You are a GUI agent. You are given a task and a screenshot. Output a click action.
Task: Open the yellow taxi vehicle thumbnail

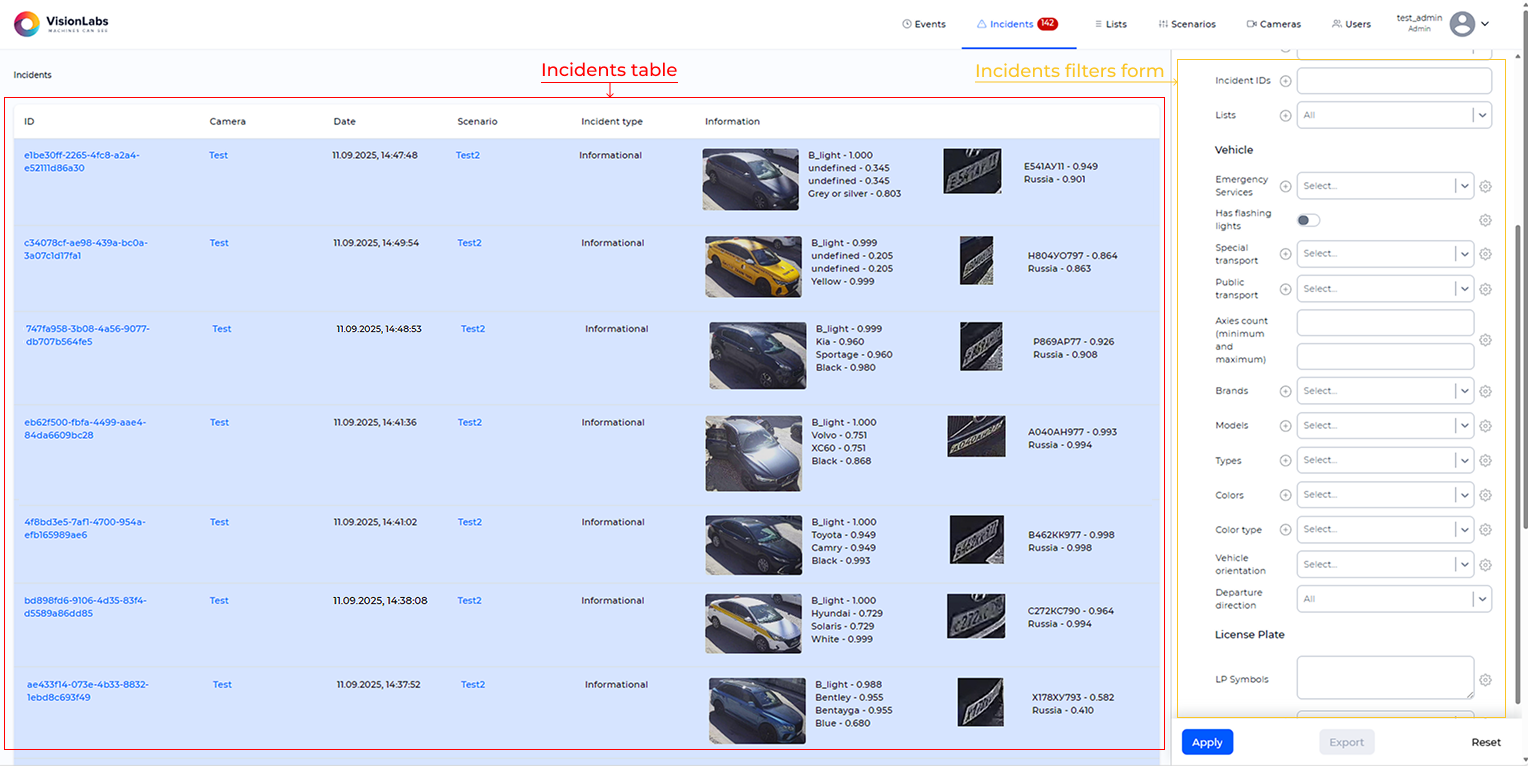(x=753, y=267)
